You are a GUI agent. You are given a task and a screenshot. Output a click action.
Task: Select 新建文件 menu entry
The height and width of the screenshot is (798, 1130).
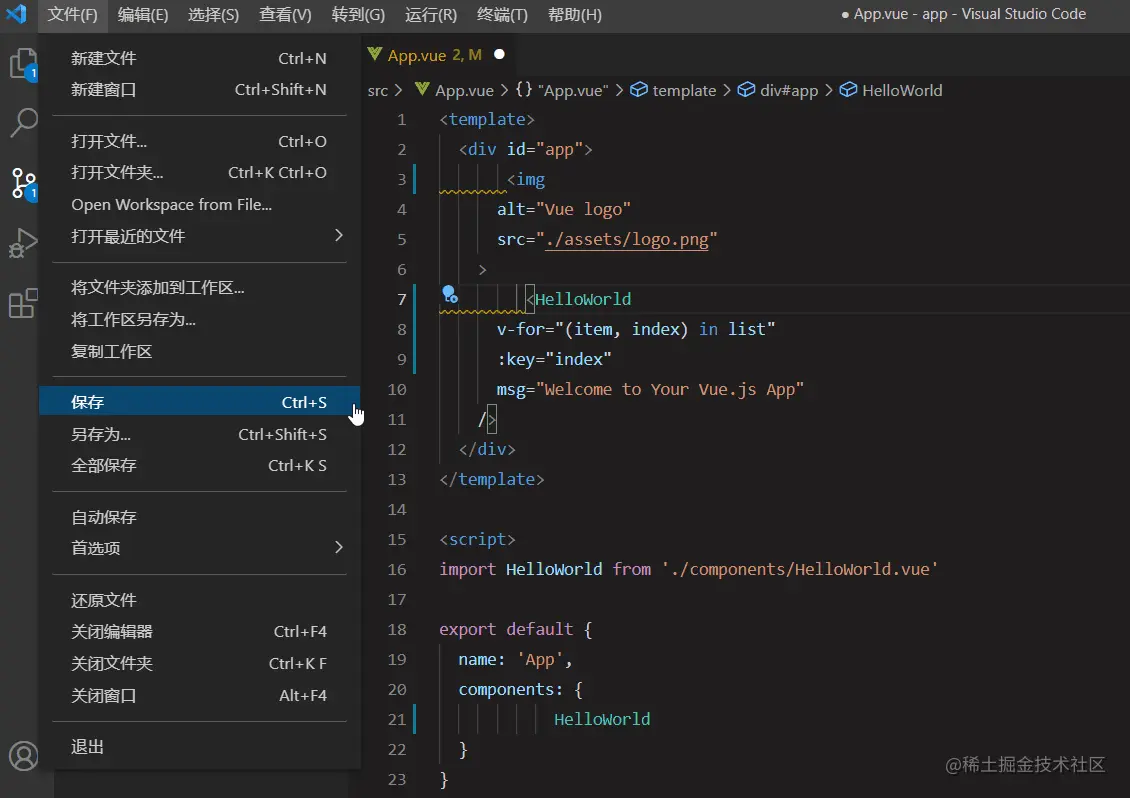pyautogui.click(x=200, y=58)
